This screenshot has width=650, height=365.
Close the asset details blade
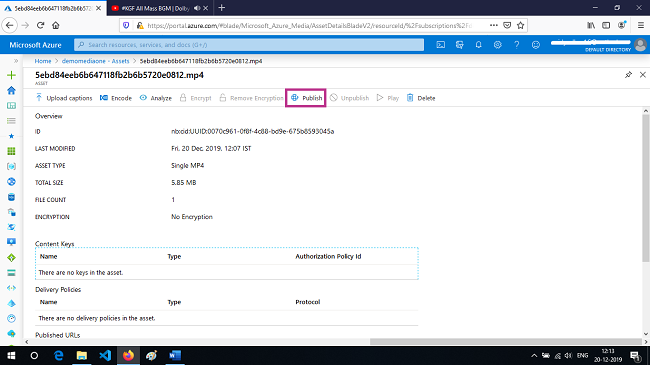coord(643,75)
